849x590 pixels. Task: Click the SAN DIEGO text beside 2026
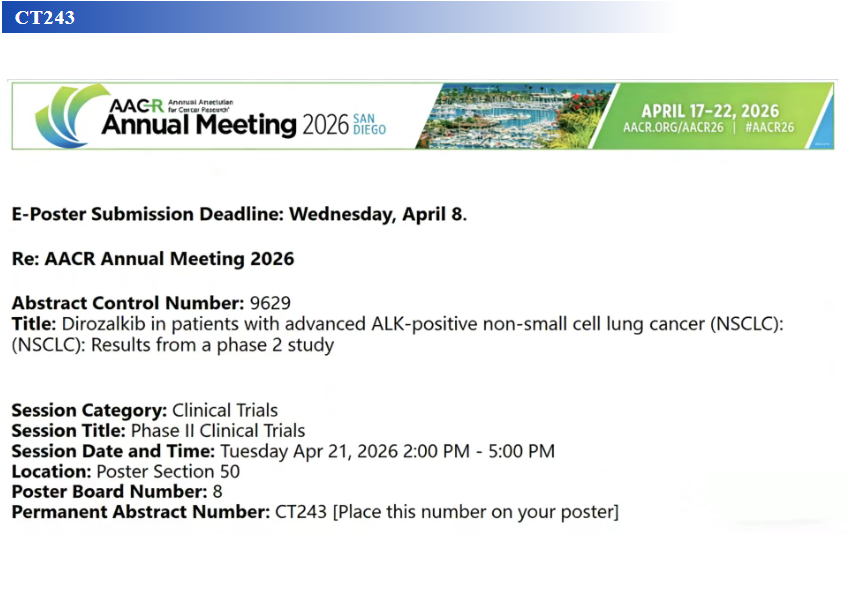369,125
